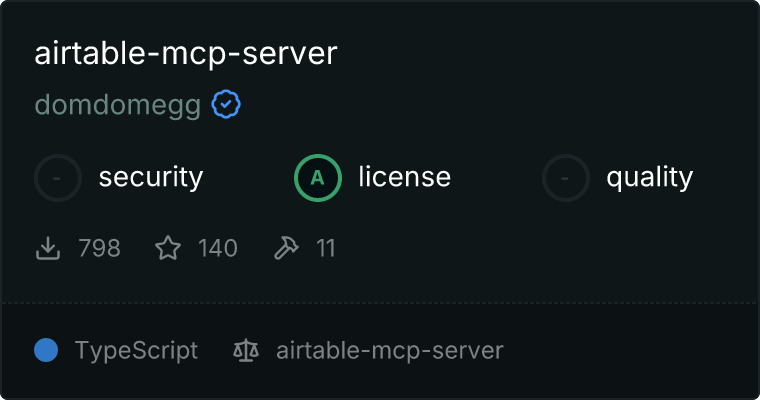Visit the domdomegg author profile
Viewport: 760px width, 400px height.
118,105
